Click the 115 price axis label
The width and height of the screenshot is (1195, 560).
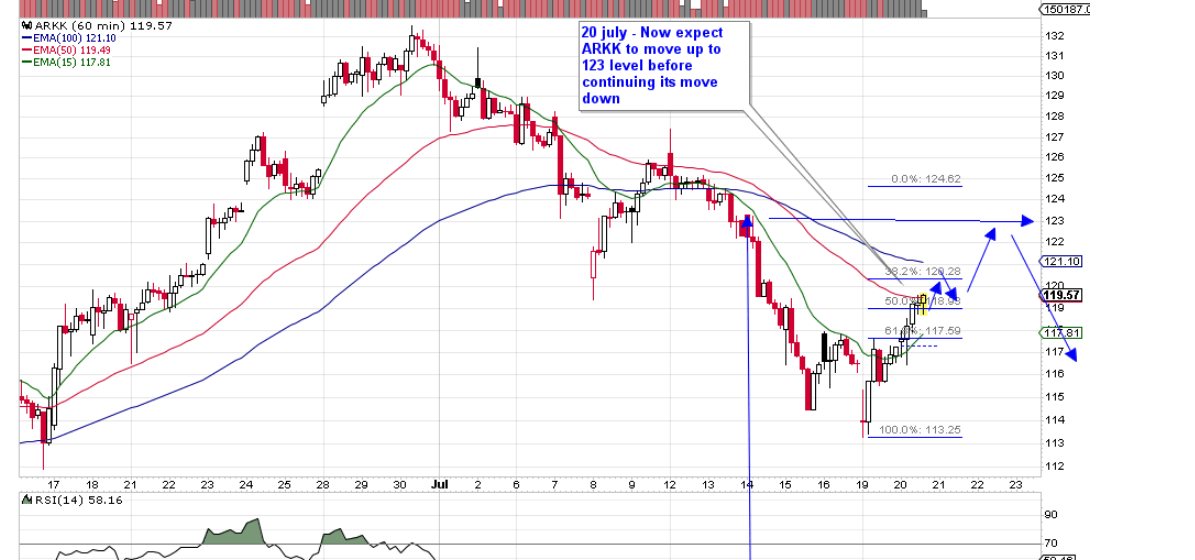coord(1055,397)
